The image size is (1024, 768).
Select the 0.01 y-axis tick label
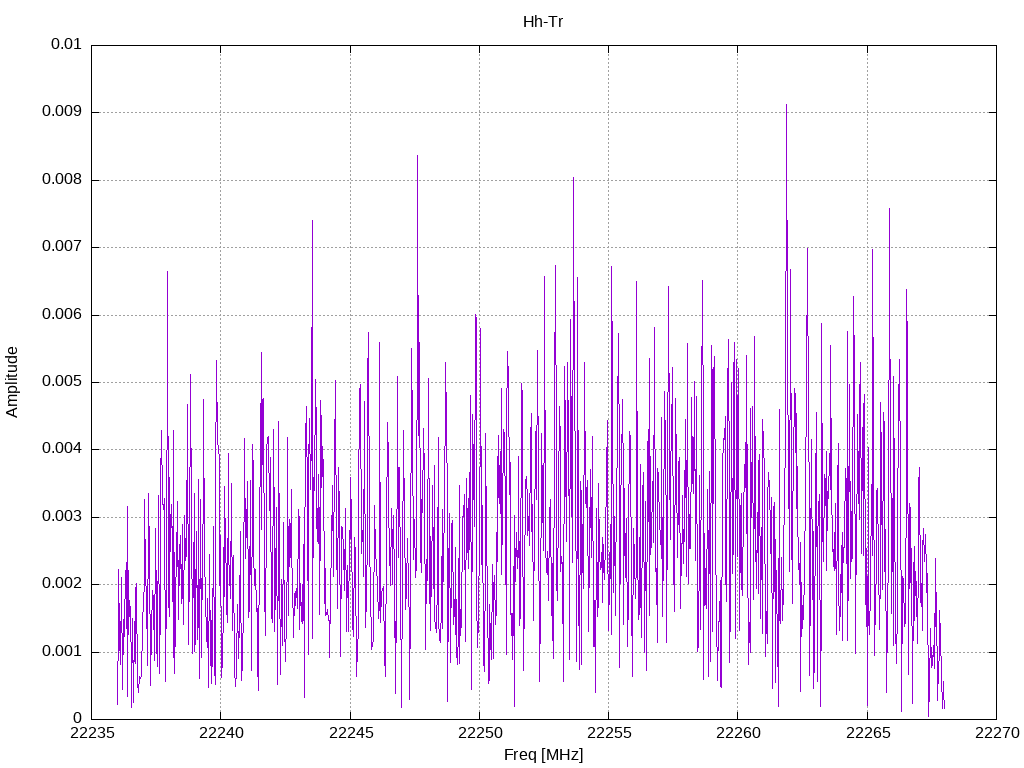coord(66,44)
